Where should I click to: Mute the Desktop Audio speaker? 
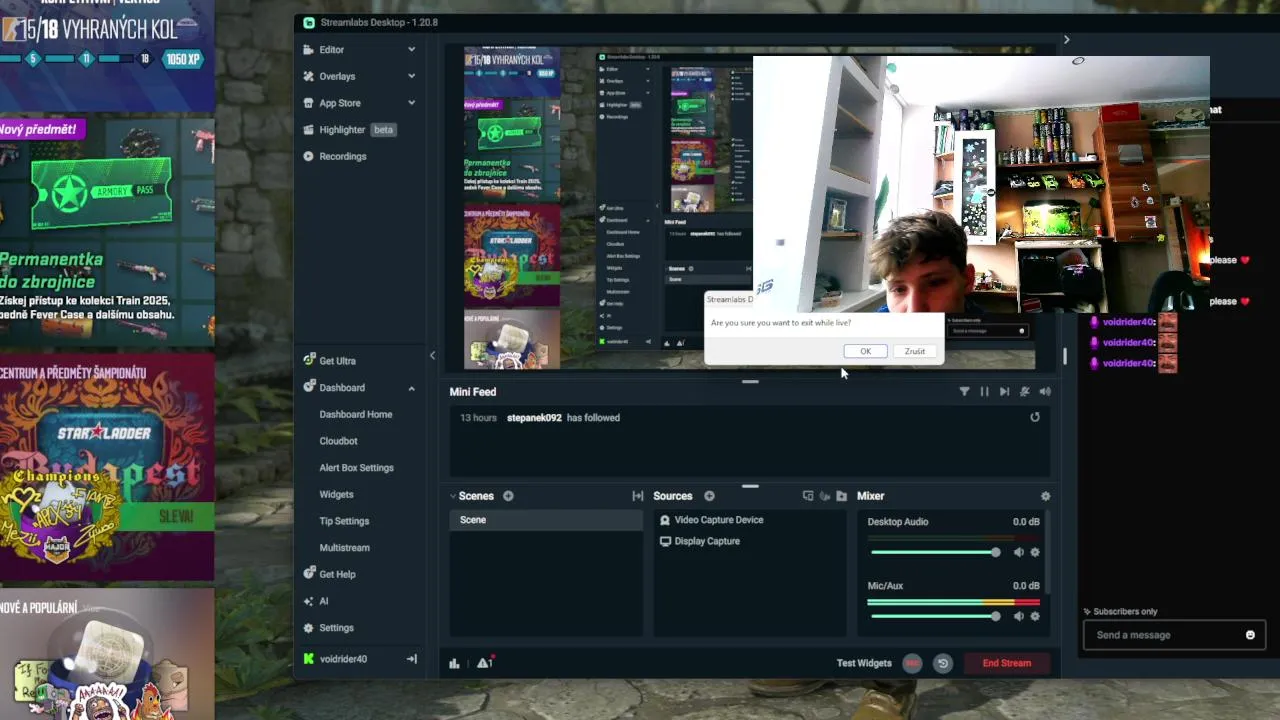(1019, 552)
